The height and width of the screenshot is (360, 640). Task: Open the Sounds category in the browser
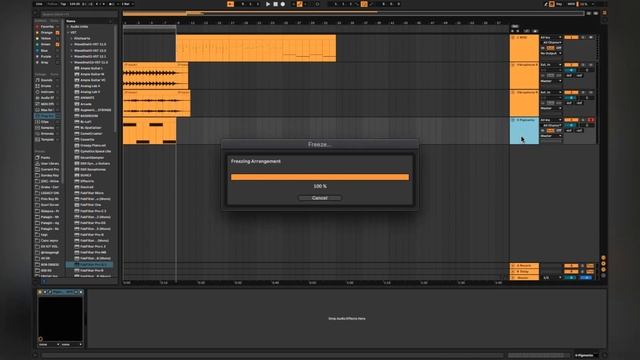pos(46,80)
